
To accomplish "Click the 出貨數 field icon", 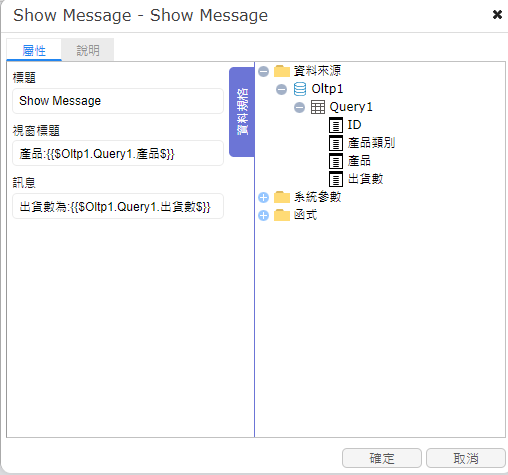I will tap(336, 179).
